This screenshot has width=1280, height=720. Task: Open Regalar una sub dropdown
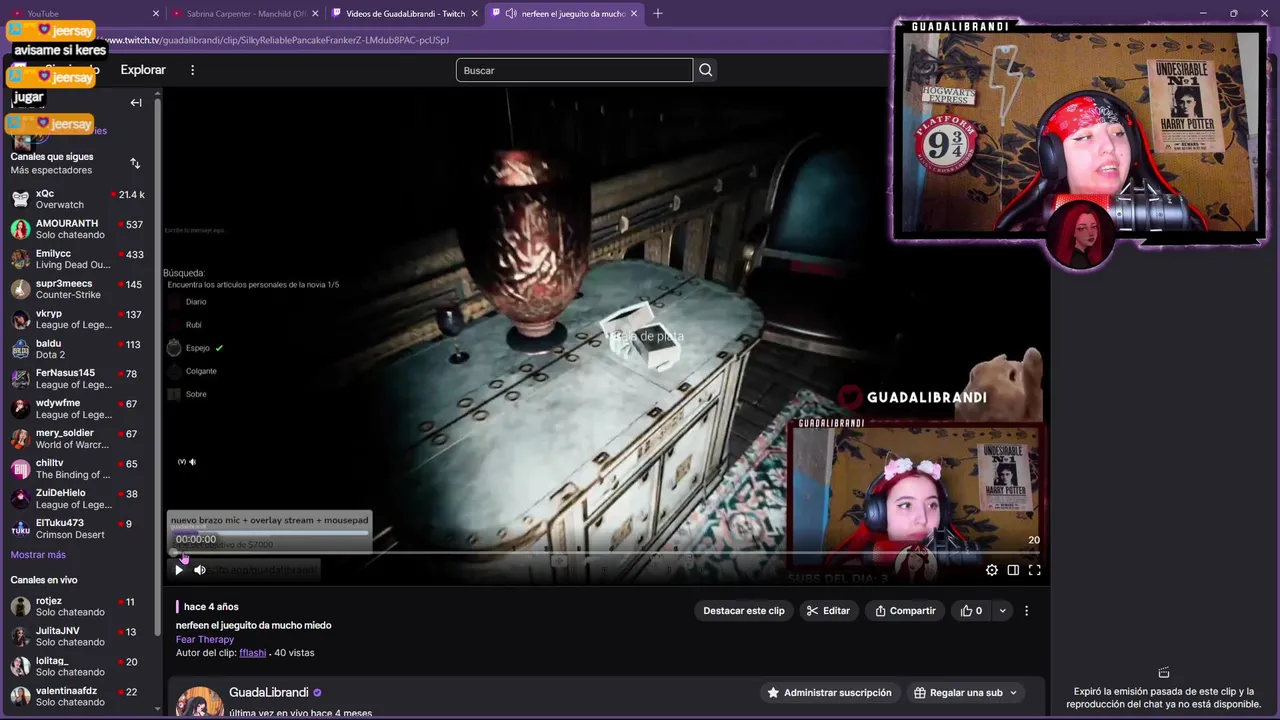(x=966, y=693)
